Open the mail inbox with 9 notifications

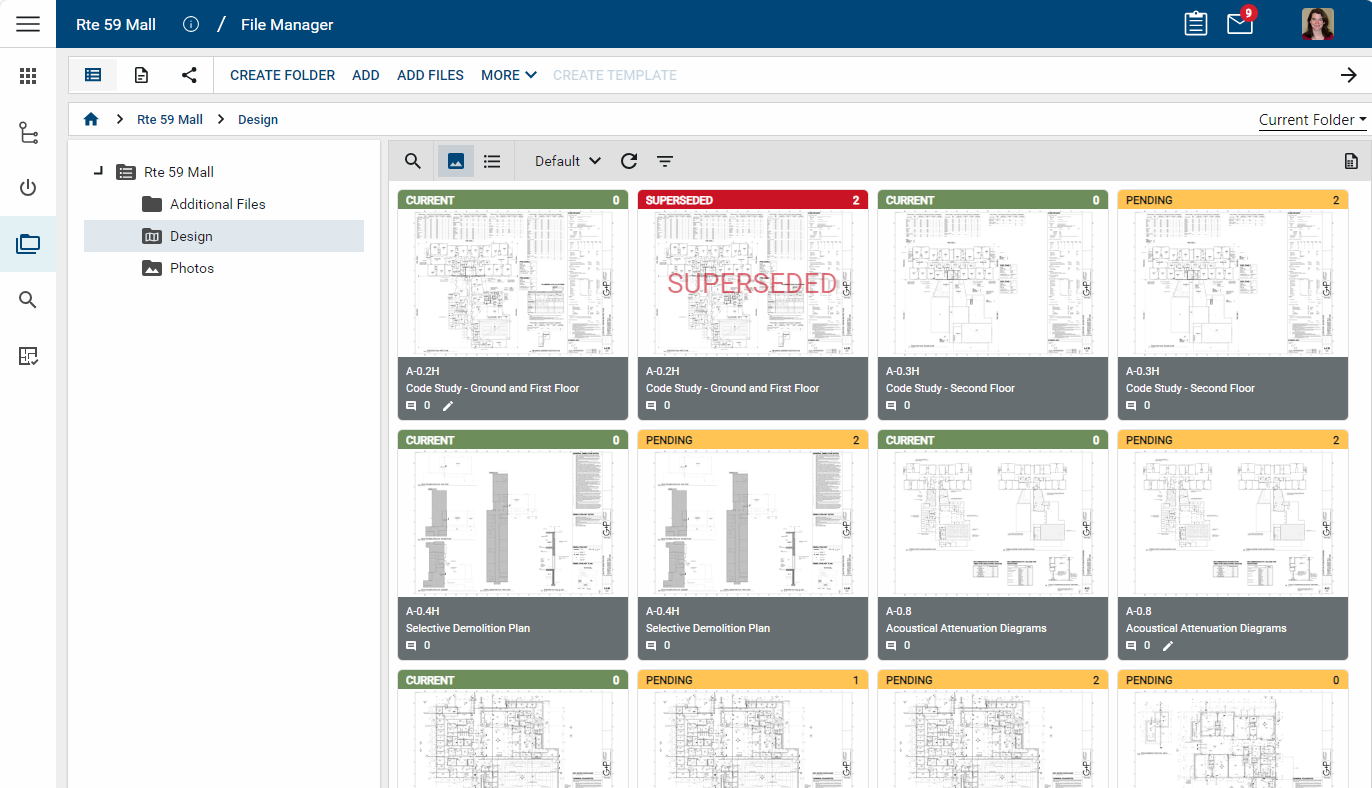(1240, 24)
